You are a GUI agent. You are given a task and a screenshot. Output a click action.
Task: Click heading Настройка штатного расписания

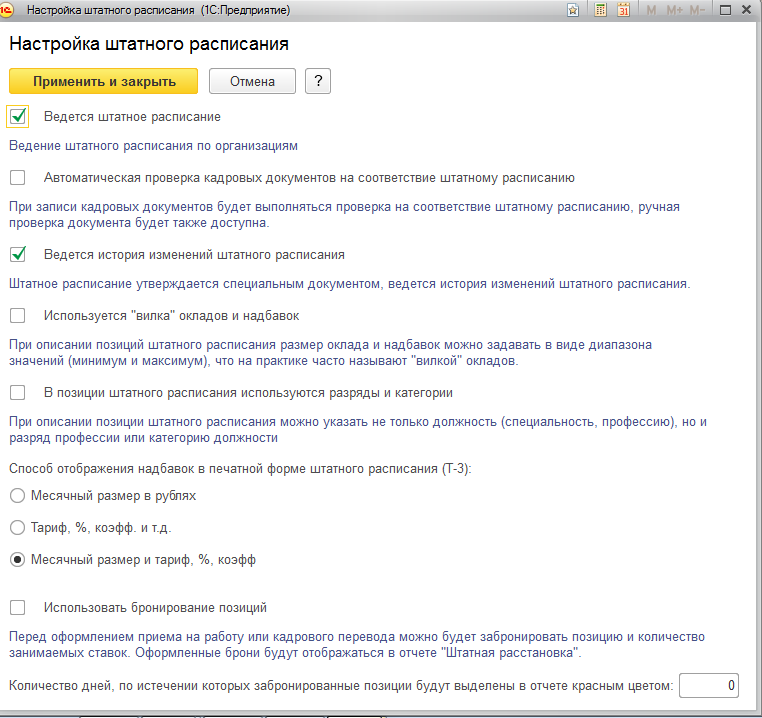pyautogui.click(x=149, y=44)
